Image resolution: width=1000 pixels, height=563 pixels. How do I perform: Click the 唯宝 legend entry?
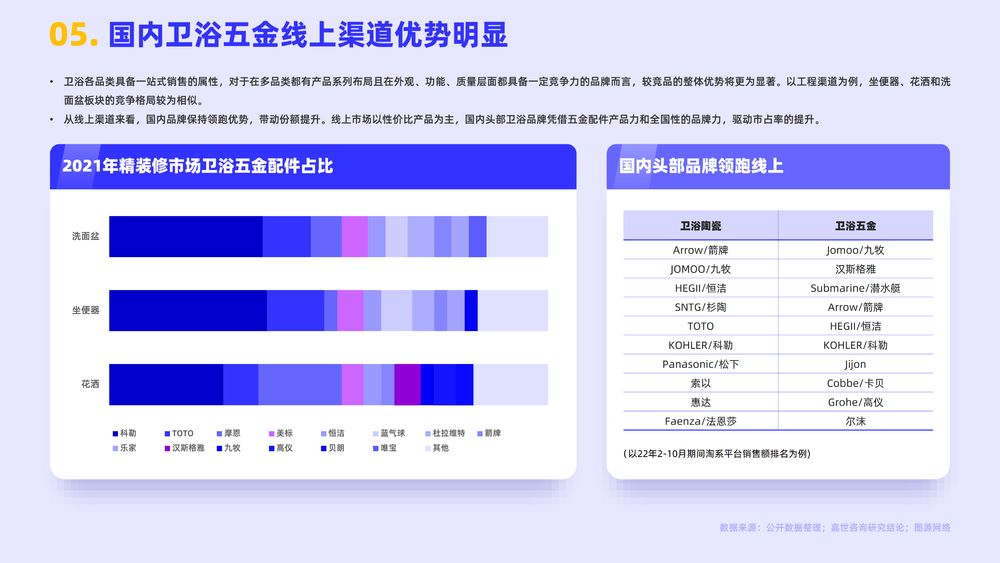tap(385, 448)
